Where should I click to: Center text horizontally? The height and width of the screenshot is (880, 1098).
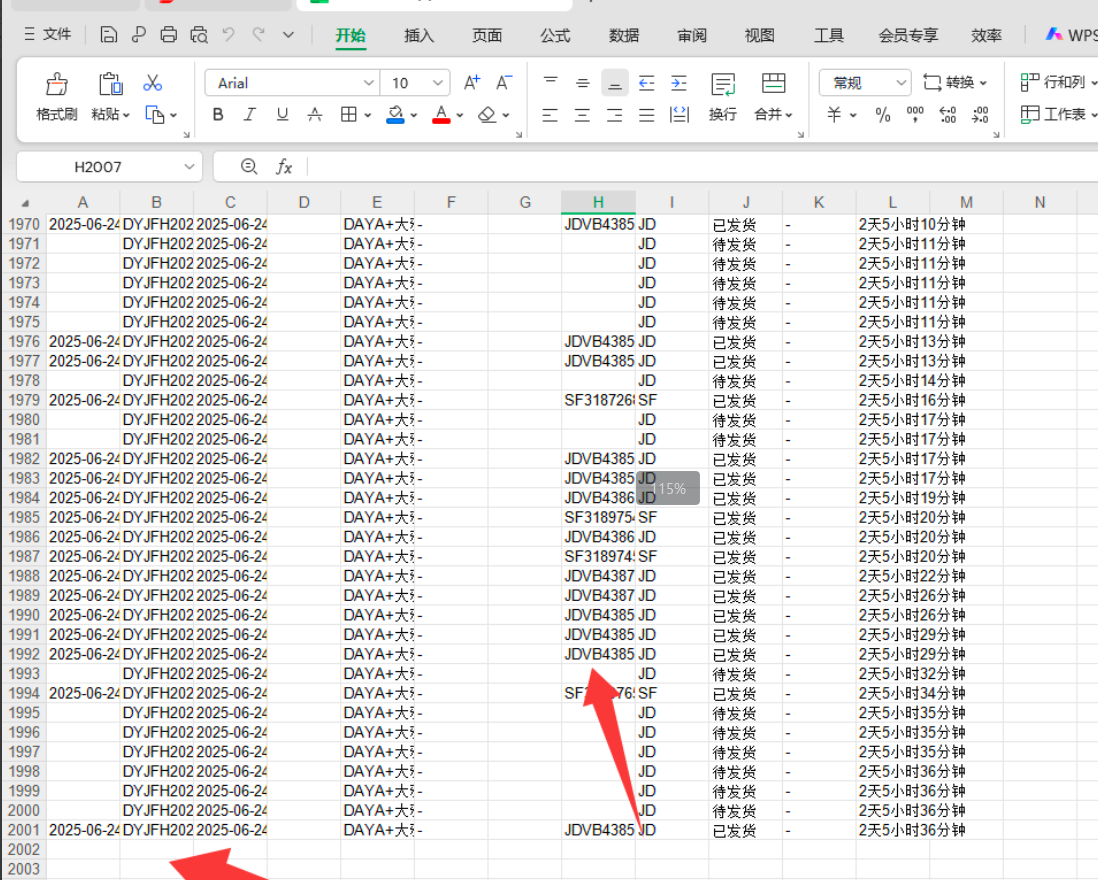click(583, 114)
